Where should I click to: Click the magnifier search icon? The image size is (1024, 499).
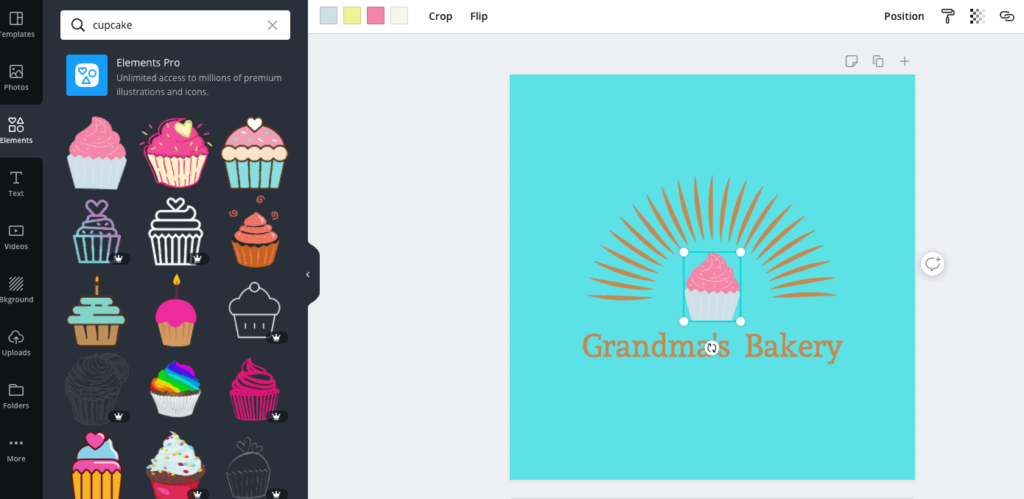(78, 25)
